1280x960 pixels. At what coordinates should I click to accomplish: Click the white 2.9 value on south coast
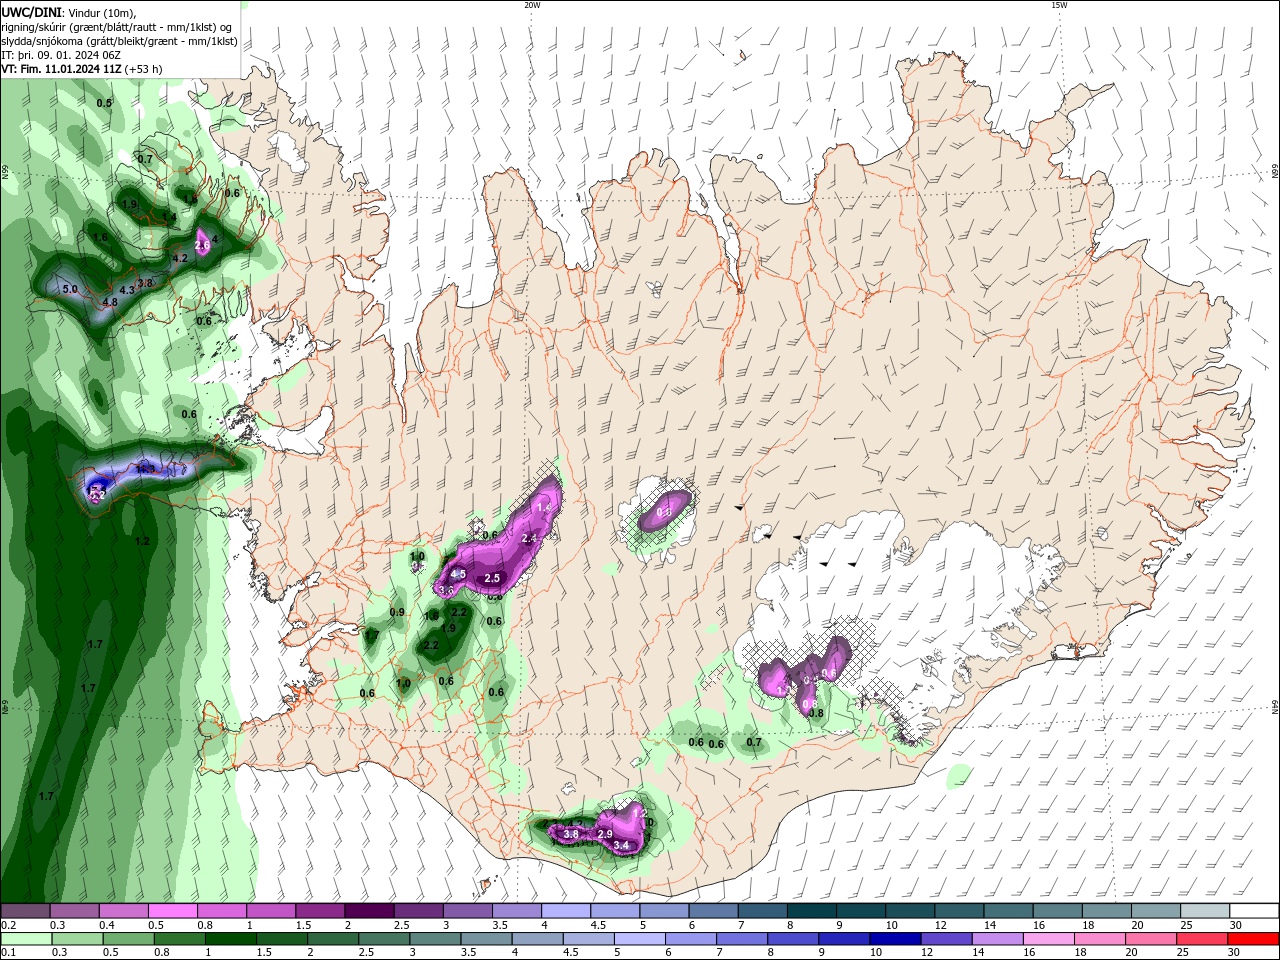click(x=605, y=834)
